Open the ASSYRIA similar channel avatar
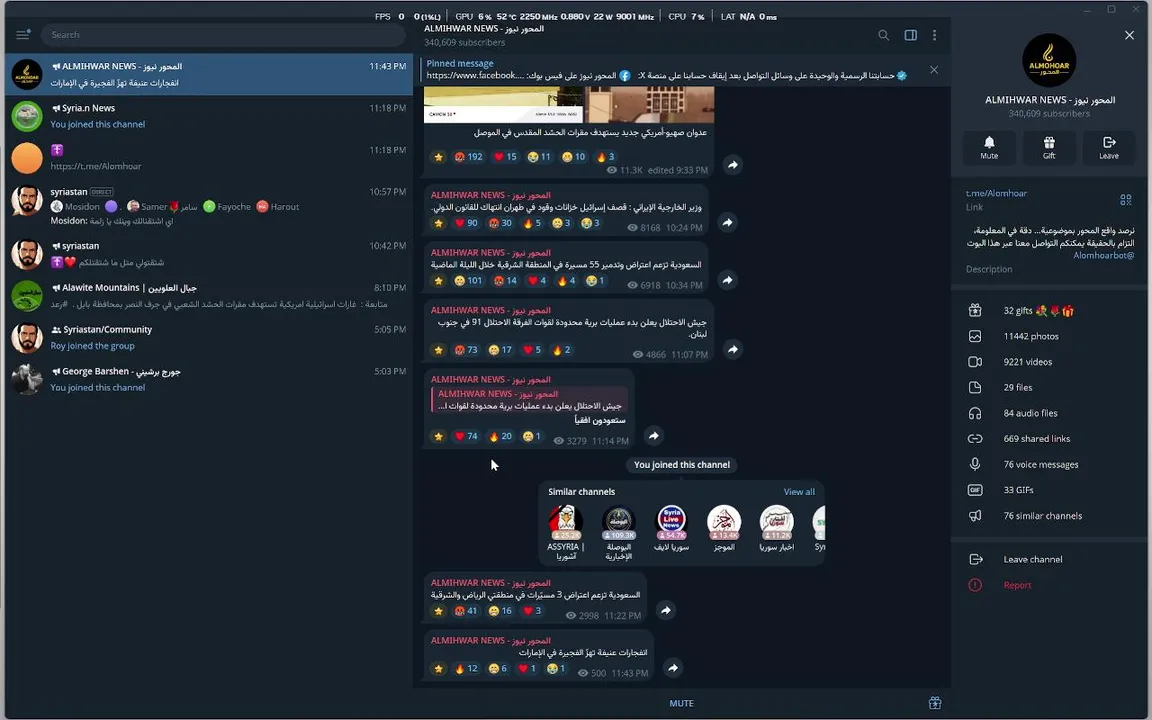The width and height of the screenshot is (1152, 720). pos(566,522)
